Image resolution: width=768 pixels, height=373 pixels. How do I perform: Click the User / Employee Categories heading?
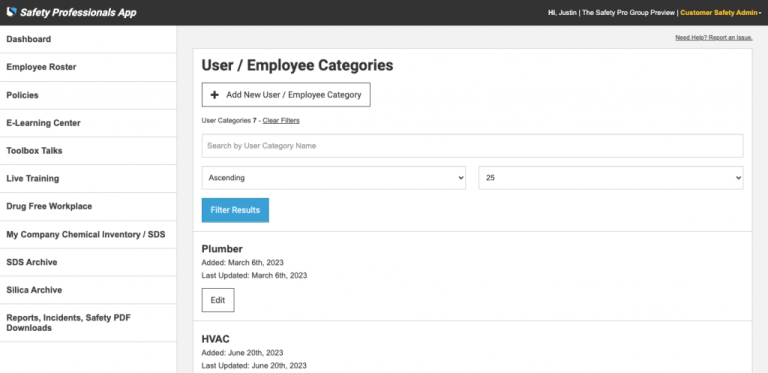click(297, 65)
